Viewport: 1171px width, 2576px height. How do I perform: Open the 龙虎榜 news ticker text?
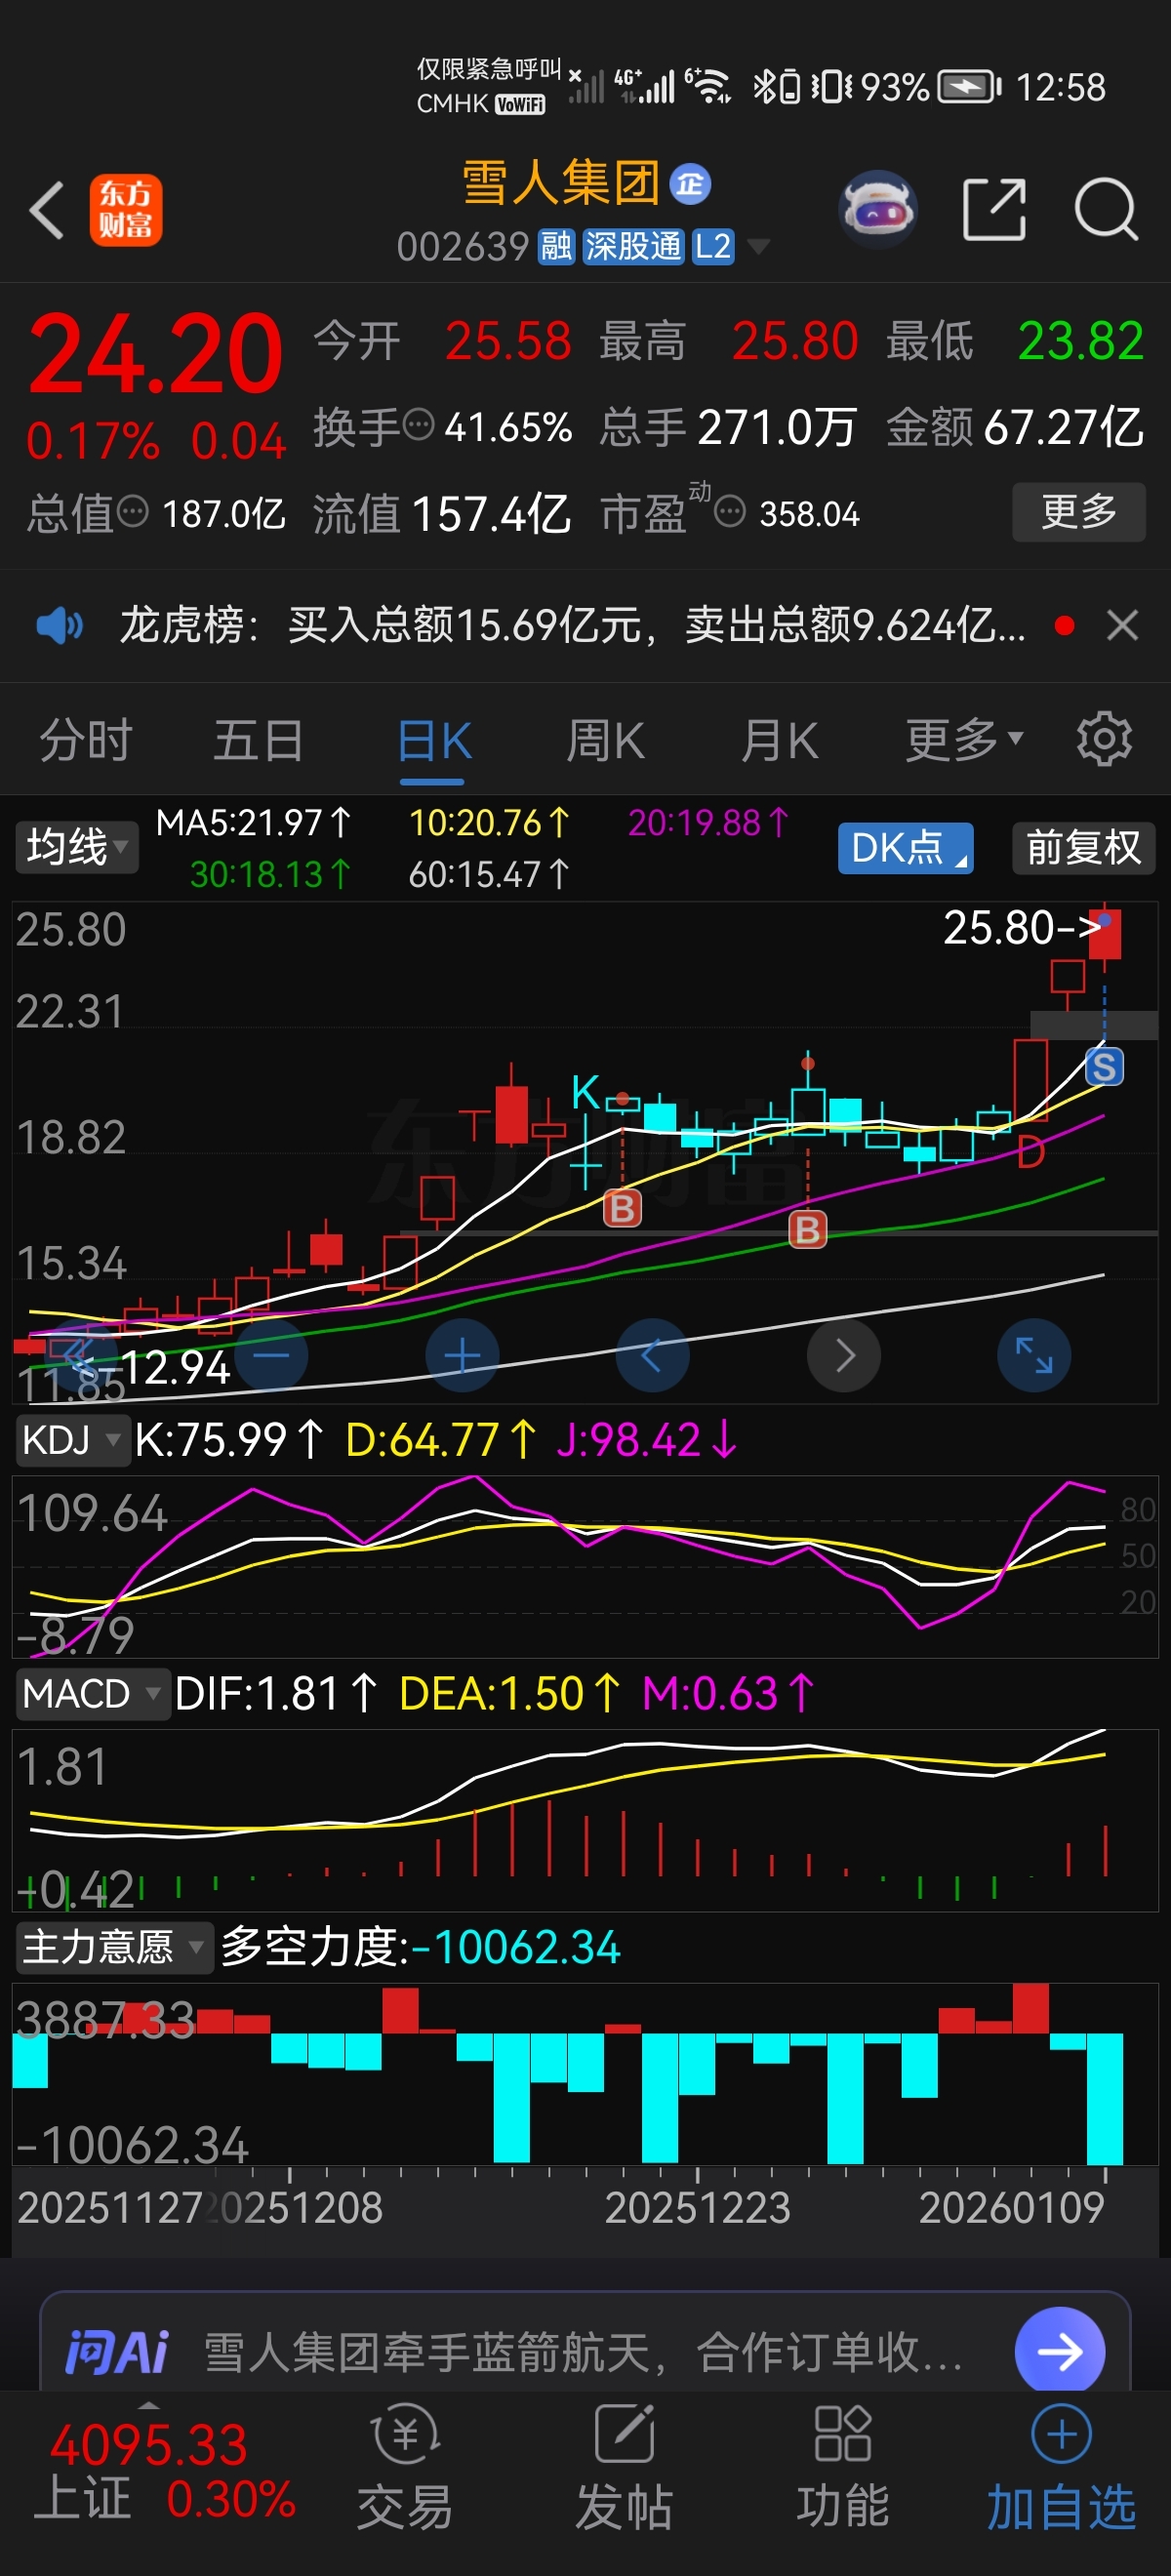click(x=572, y=626)
